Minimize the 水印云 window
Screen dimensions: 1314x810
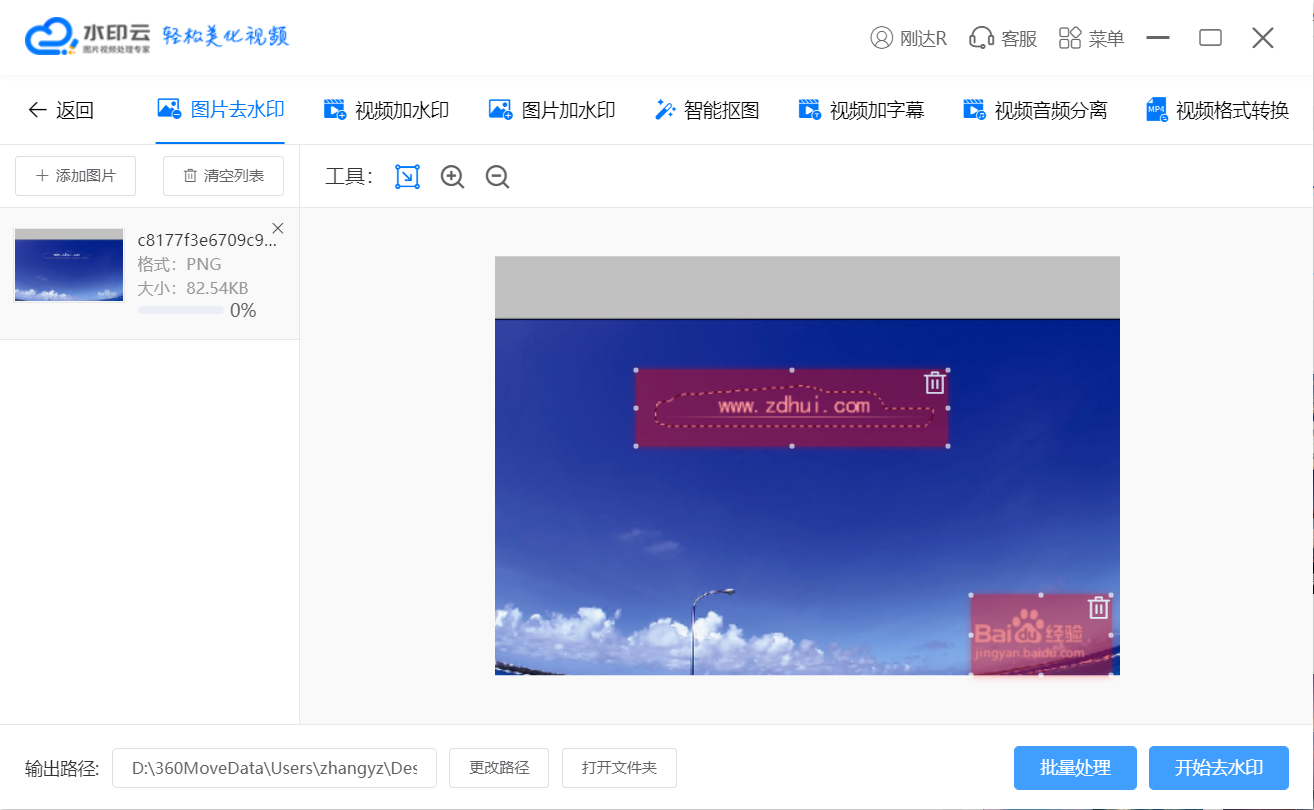click(x=1158, y=38)
